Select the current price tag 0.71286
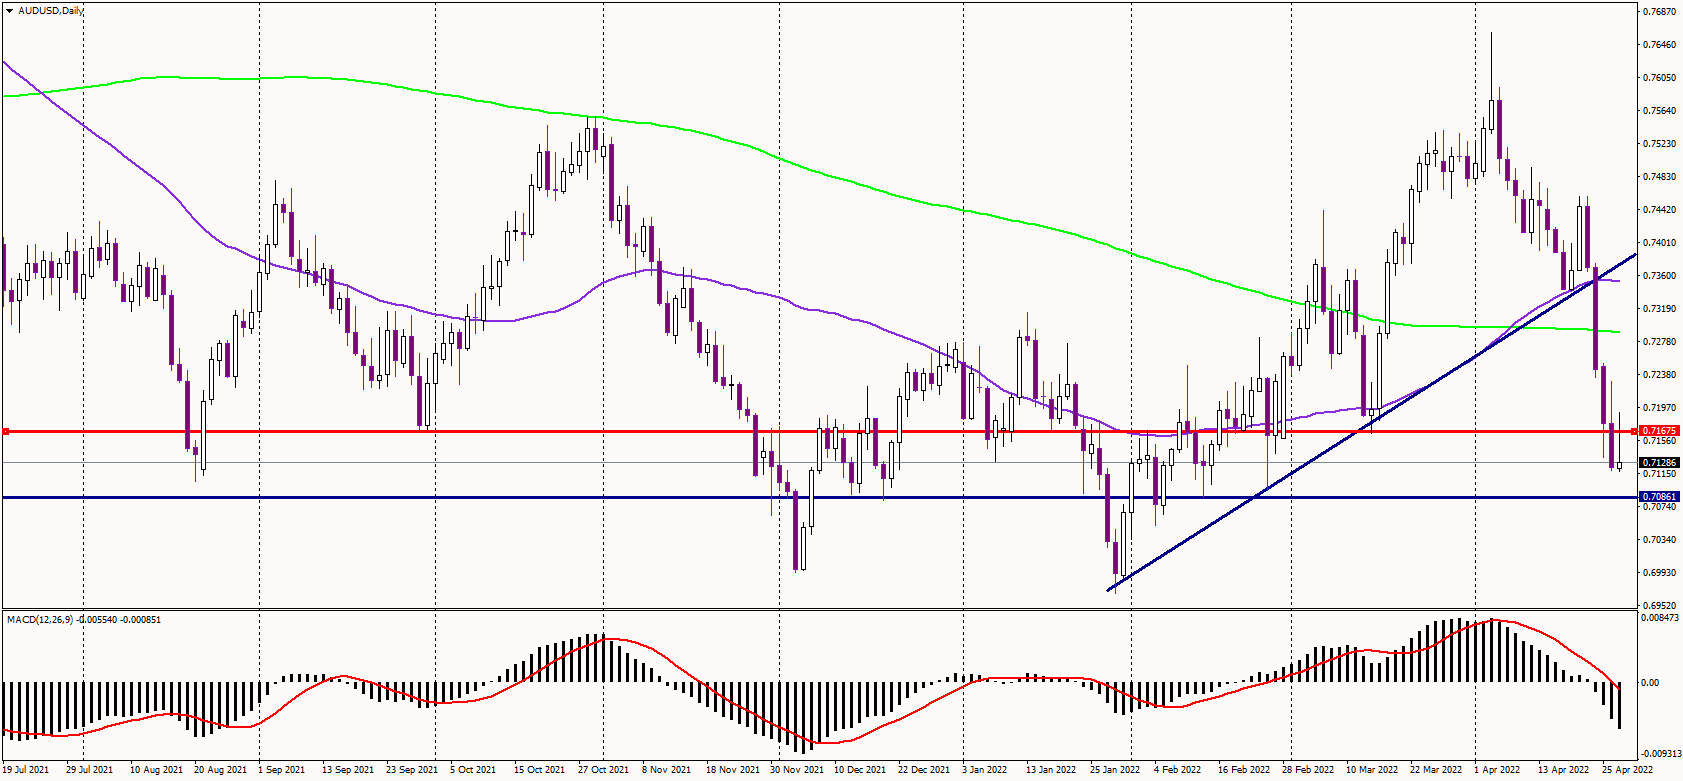This screenshot has height=781, width=1683. coord(1659,463)
